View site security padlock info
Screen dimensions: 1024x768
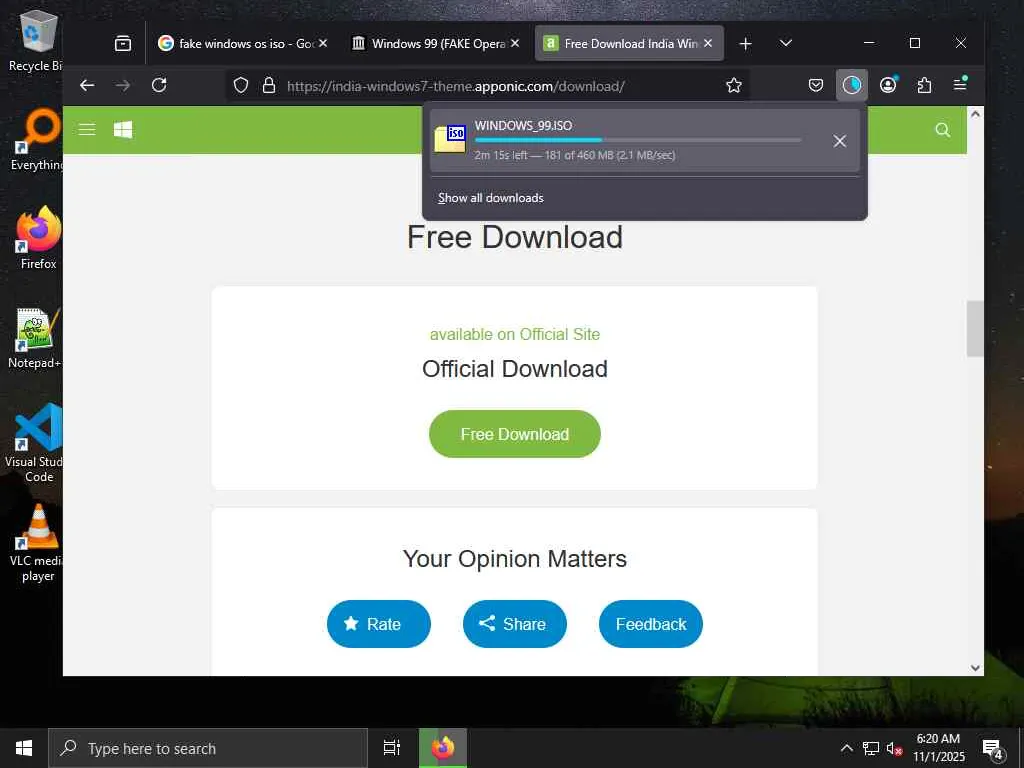[268, 86]
